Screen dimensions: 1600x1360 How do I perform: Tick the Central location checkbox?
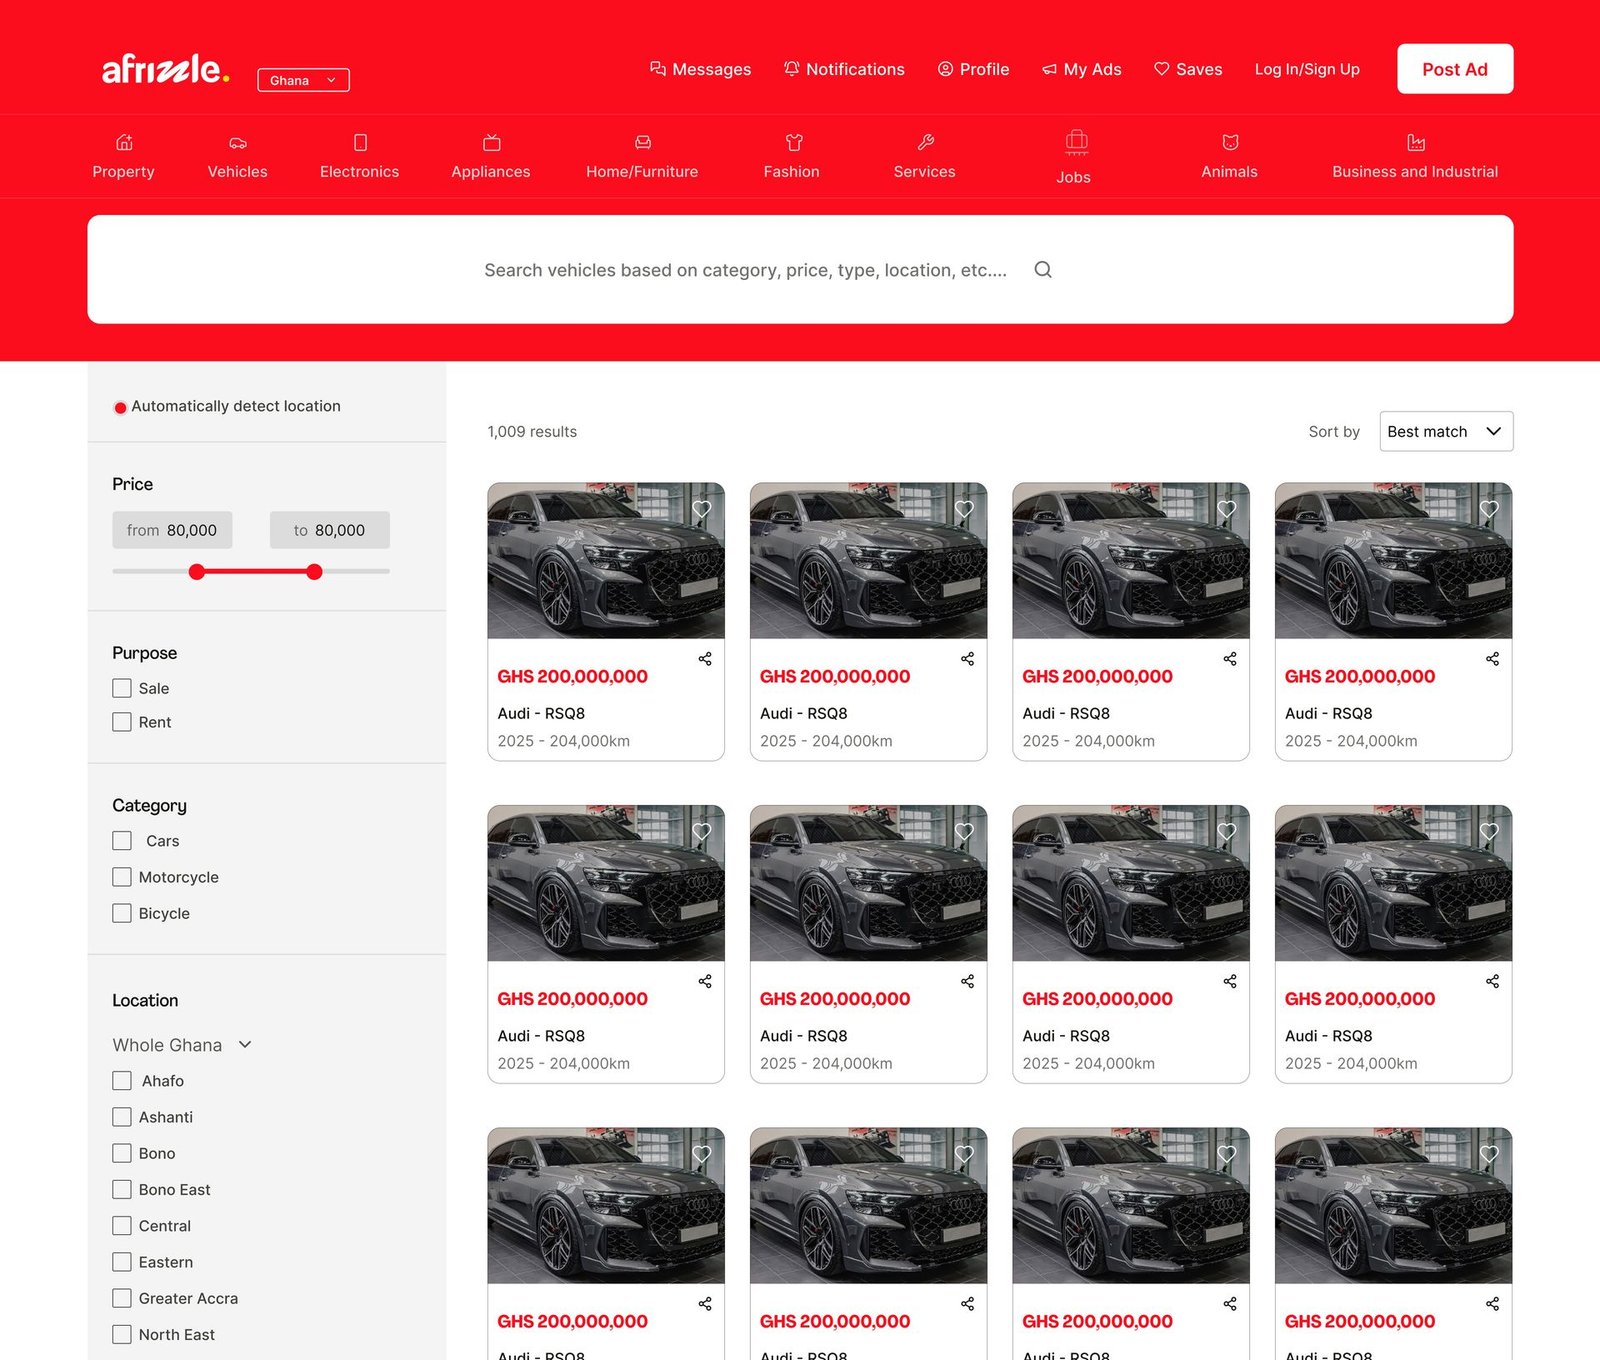[122, 1226]
